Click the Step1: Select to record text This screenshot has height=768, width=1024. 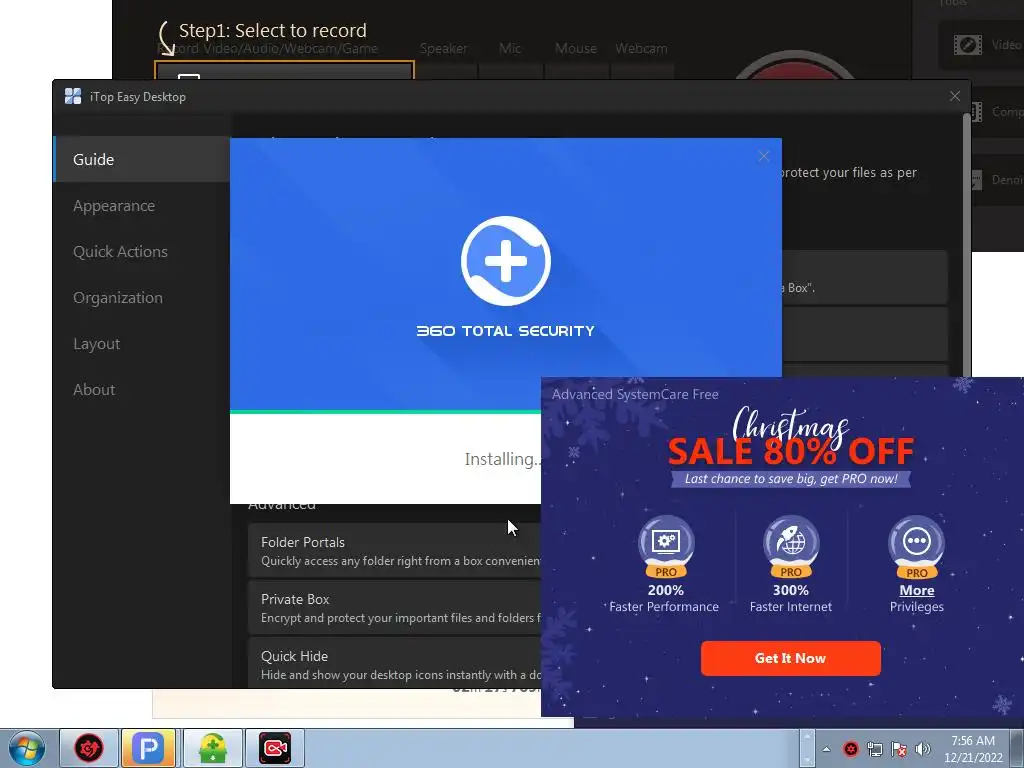click(x=272, y=31)
